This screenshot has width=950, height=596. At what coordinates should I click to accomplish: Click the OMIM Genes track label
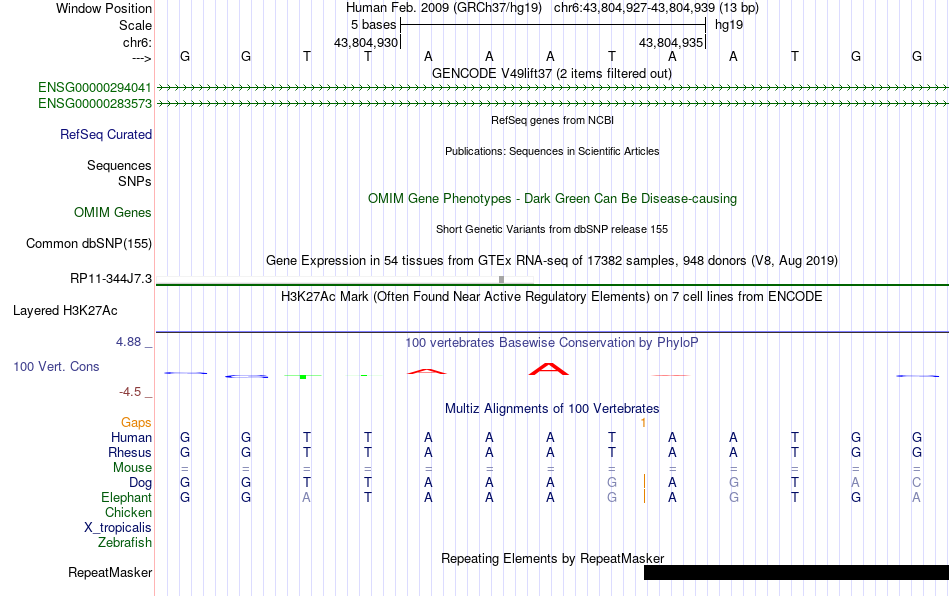coord(113,213)
